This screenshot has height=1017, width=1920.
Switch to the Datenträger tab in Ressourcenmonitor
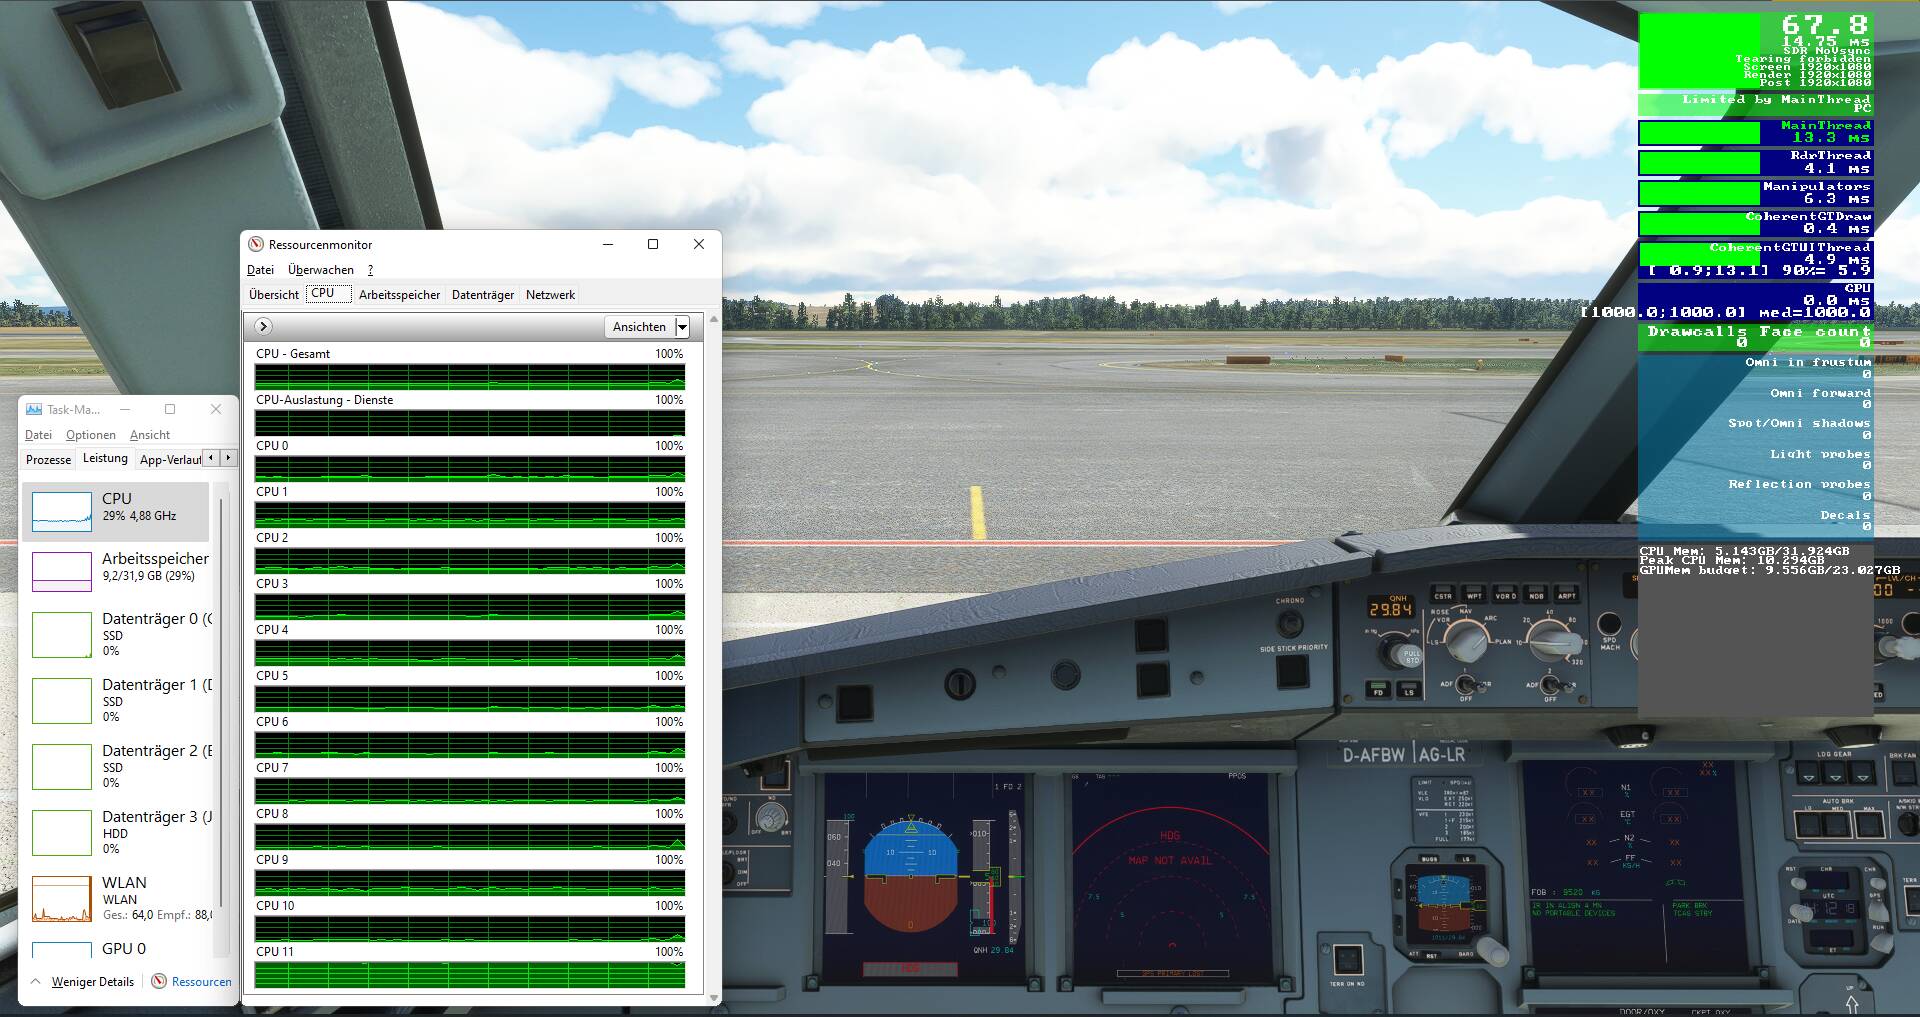coord(483,295)
